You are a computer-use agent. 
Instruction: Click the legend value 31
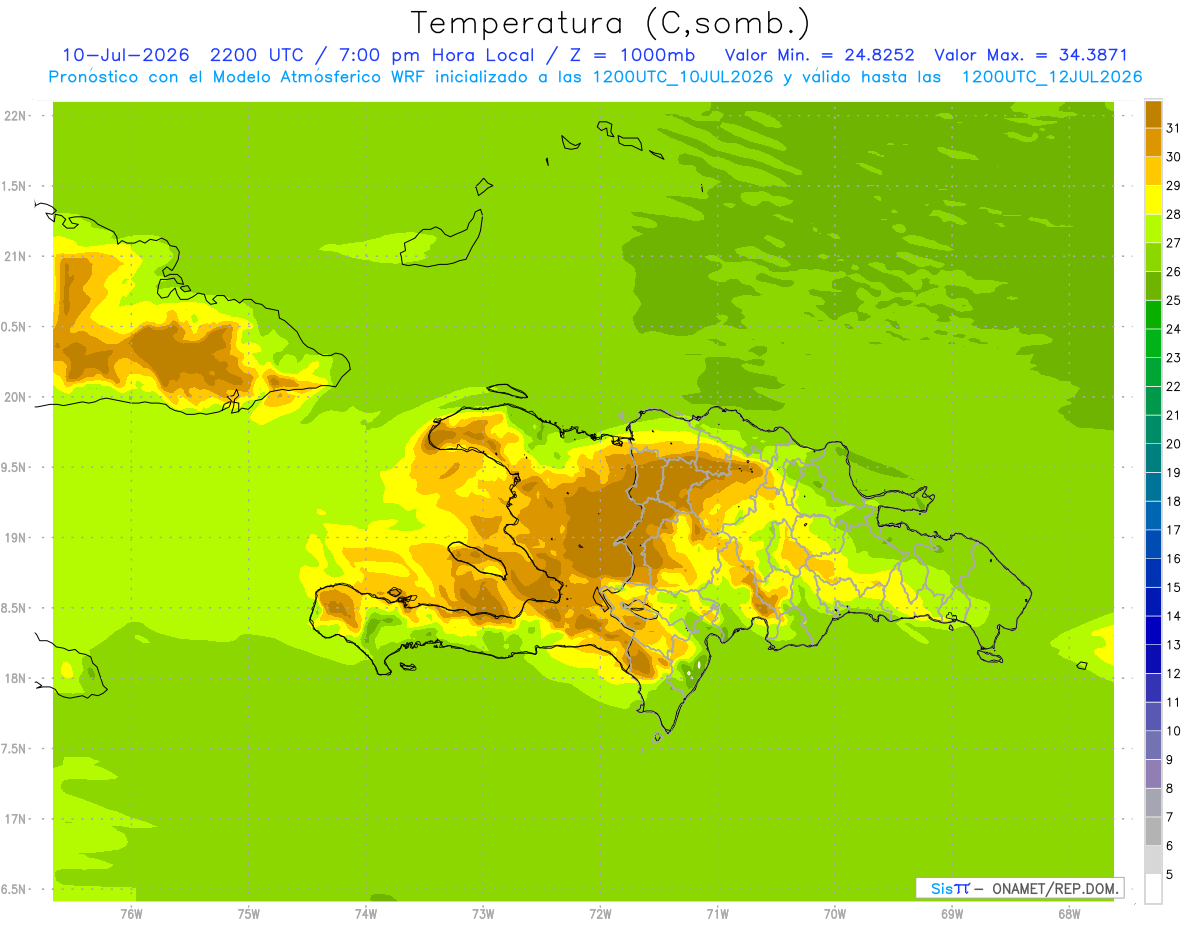coord(1173,128)
